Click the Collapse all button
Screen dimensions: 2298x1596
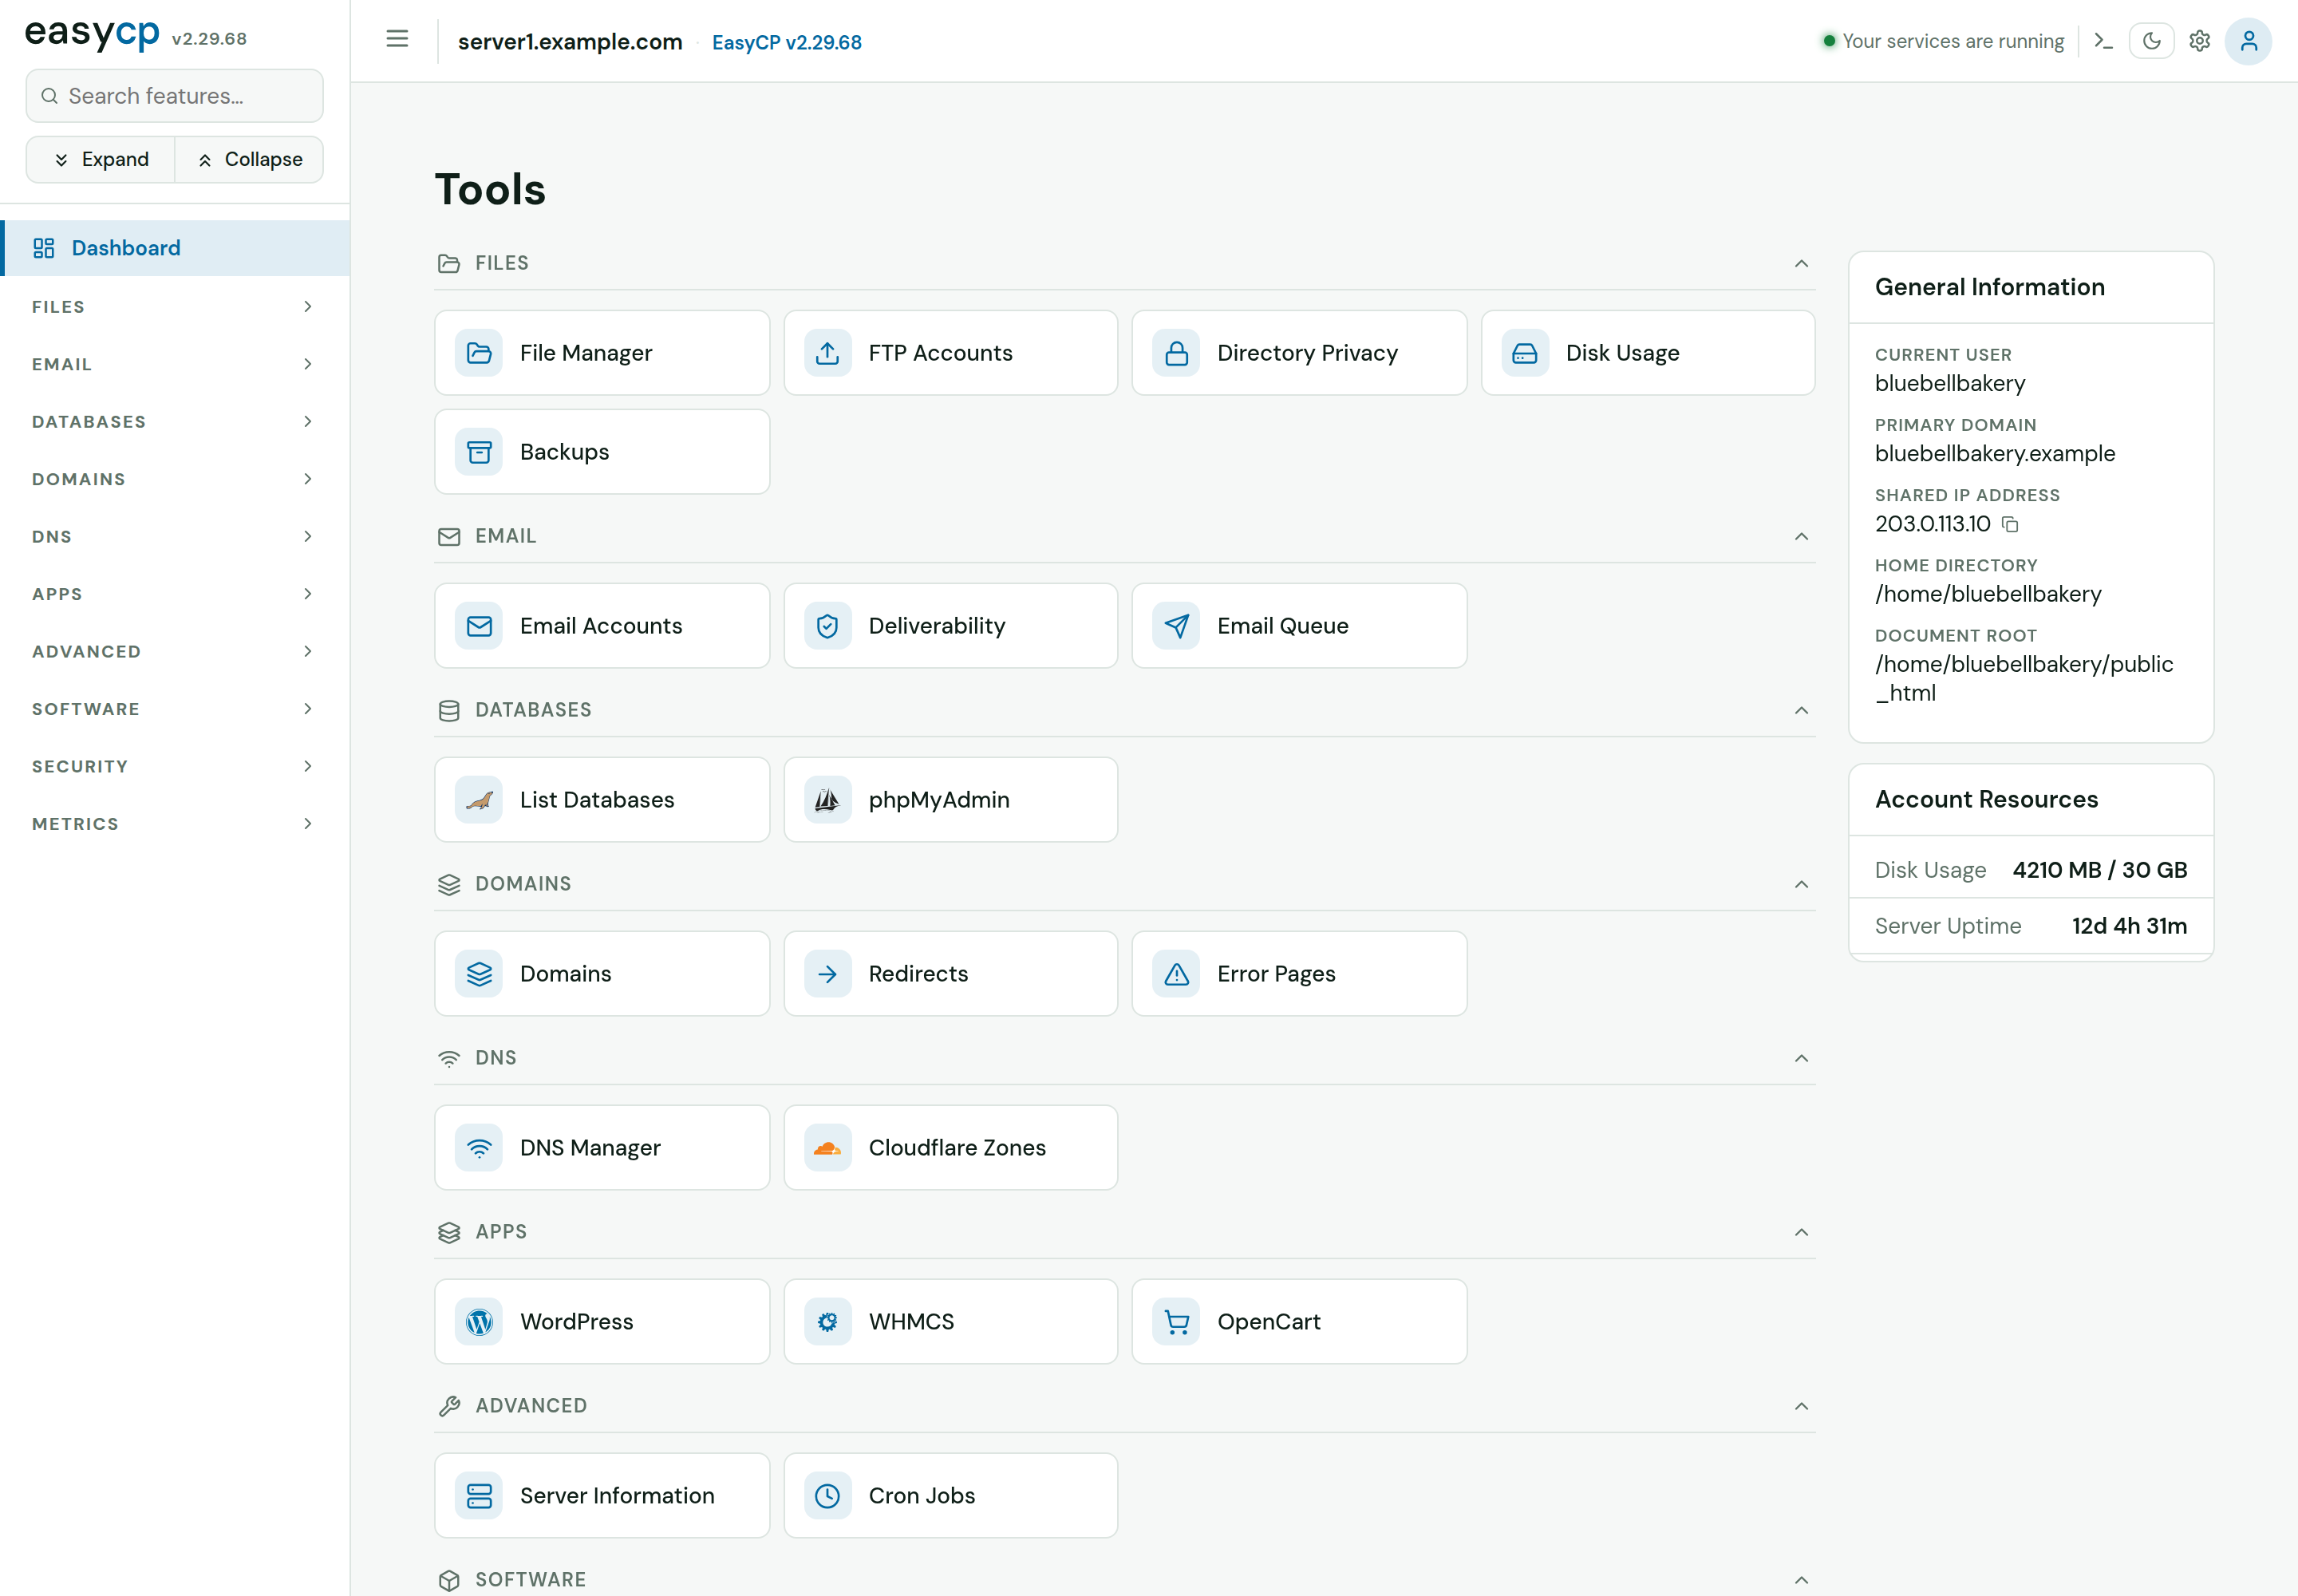[x=249, y=159]
